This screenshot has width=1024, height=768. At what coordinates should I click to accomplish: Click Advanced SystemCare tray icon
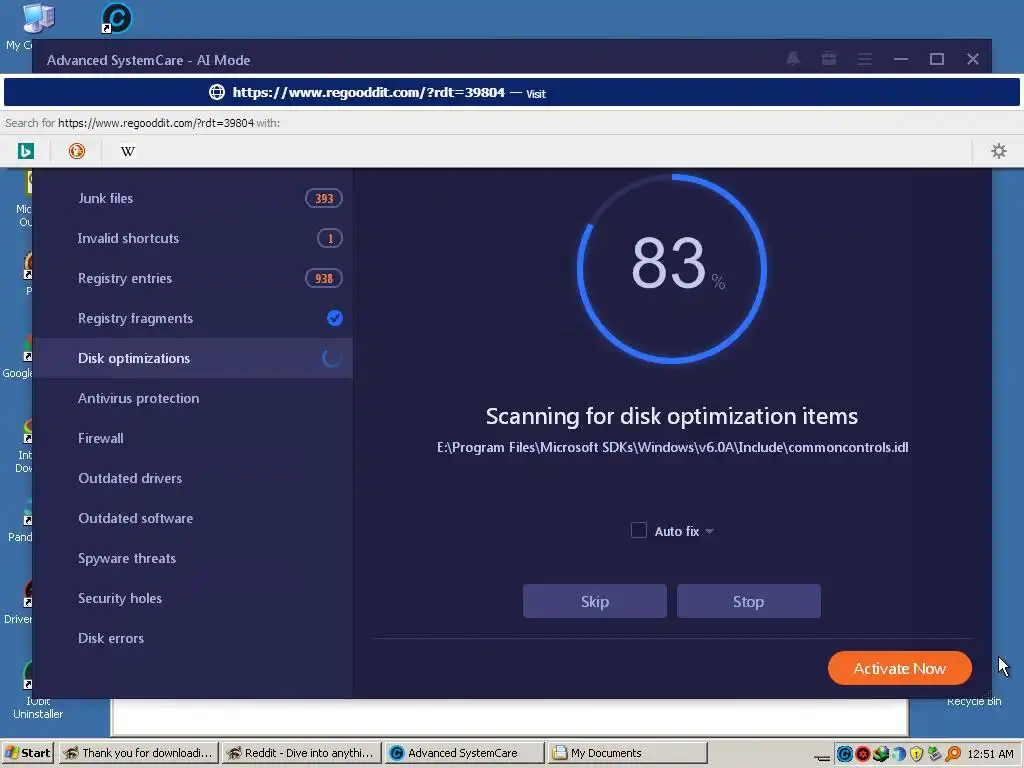coord(844,754)
